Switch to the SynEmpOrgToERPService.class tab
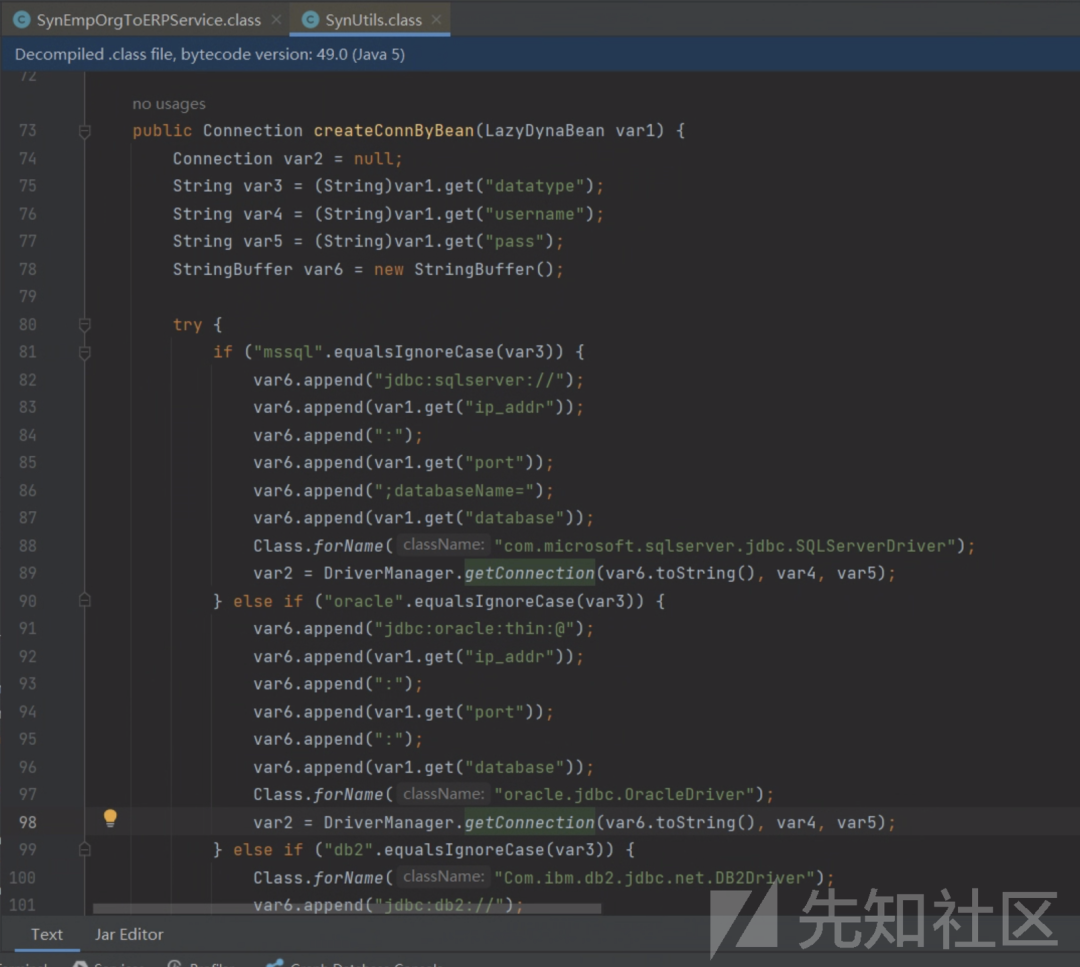Viewport: 1080px width, 967px height. [x=149, y=20]
